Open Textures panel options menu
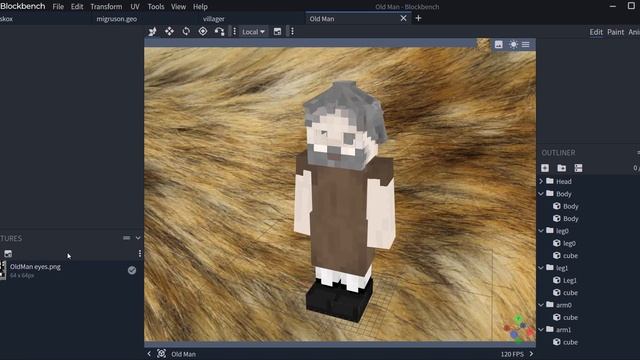Viewport: 640px width, 360px height. tap(140, 253)
